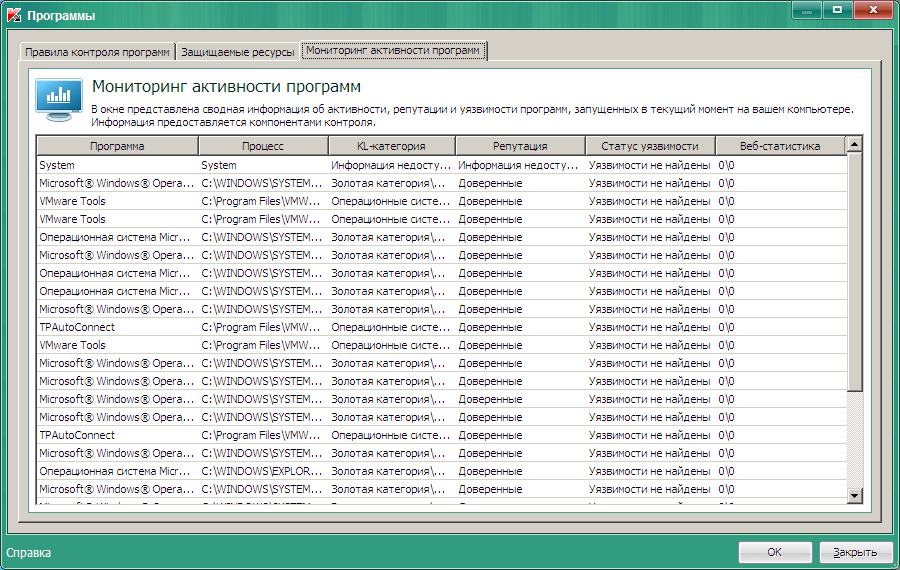Click the Kaspersky logo in title bar
Viewport: 900px width, 570px height.
pos(14,15)
